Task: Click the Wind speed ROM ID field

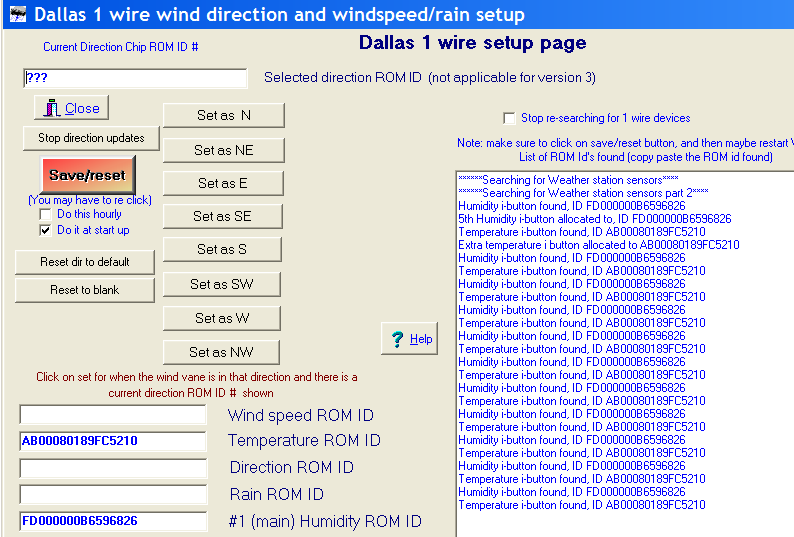Action: [x=113, y=414]
